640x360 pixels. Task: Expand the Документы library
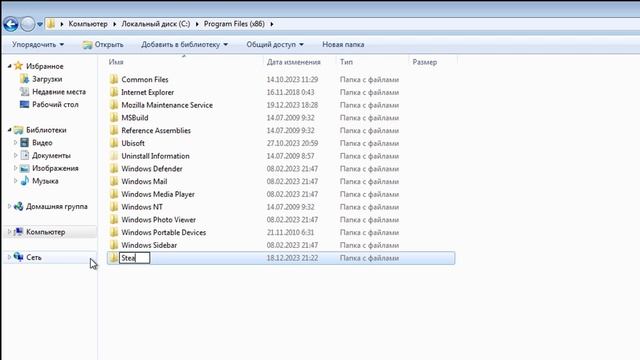click(x=16, y=155)
